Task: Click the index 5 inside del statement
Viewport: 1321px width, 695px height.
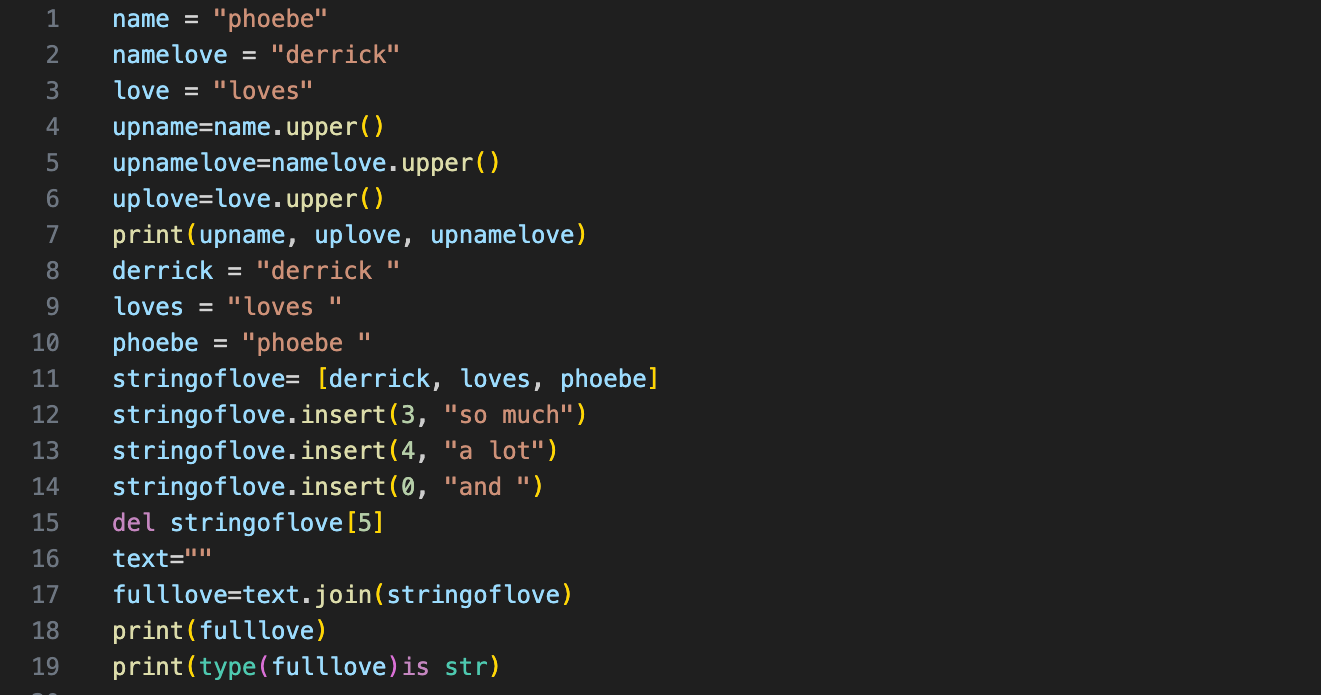Action: [x=364, y=522]
